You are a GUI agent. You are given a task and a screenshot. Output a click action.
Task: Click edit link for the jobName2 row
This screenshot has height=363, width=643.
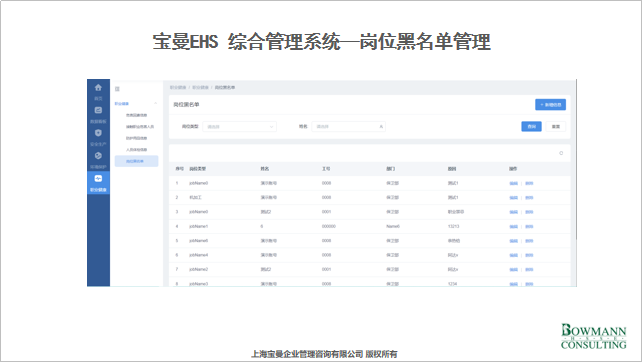click(513, 269)
